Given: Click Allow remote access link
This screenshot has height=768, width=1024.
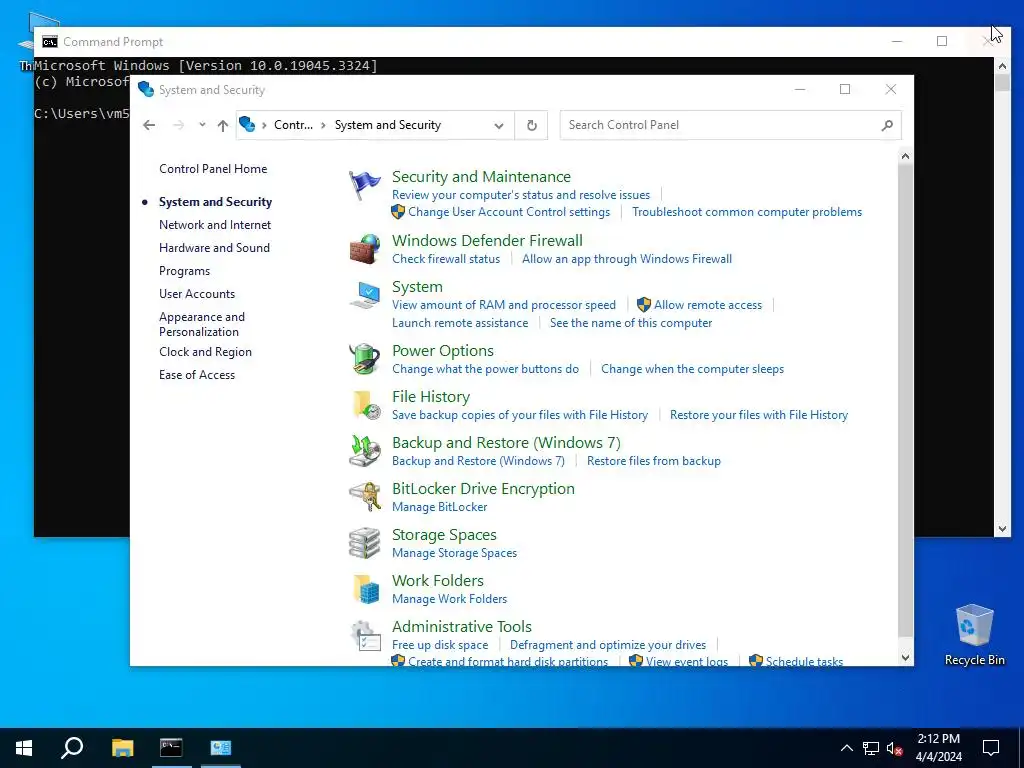Looking at the screenshot, I should point(707,304).
